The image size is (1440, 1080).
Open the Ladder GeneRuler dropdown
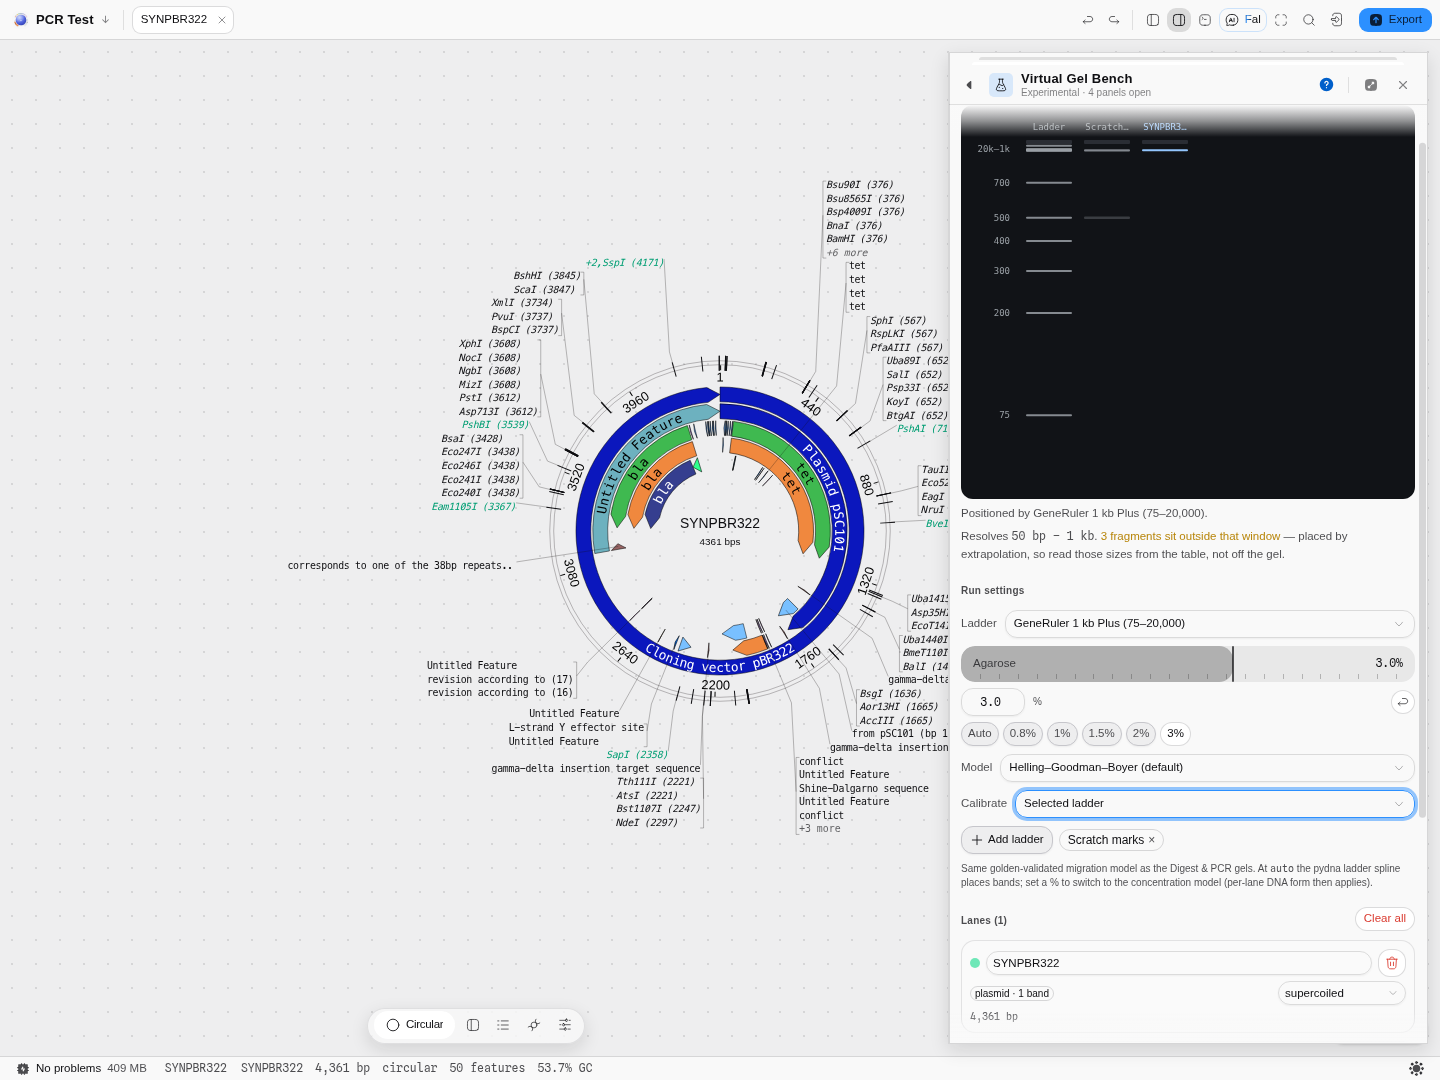1209,624
